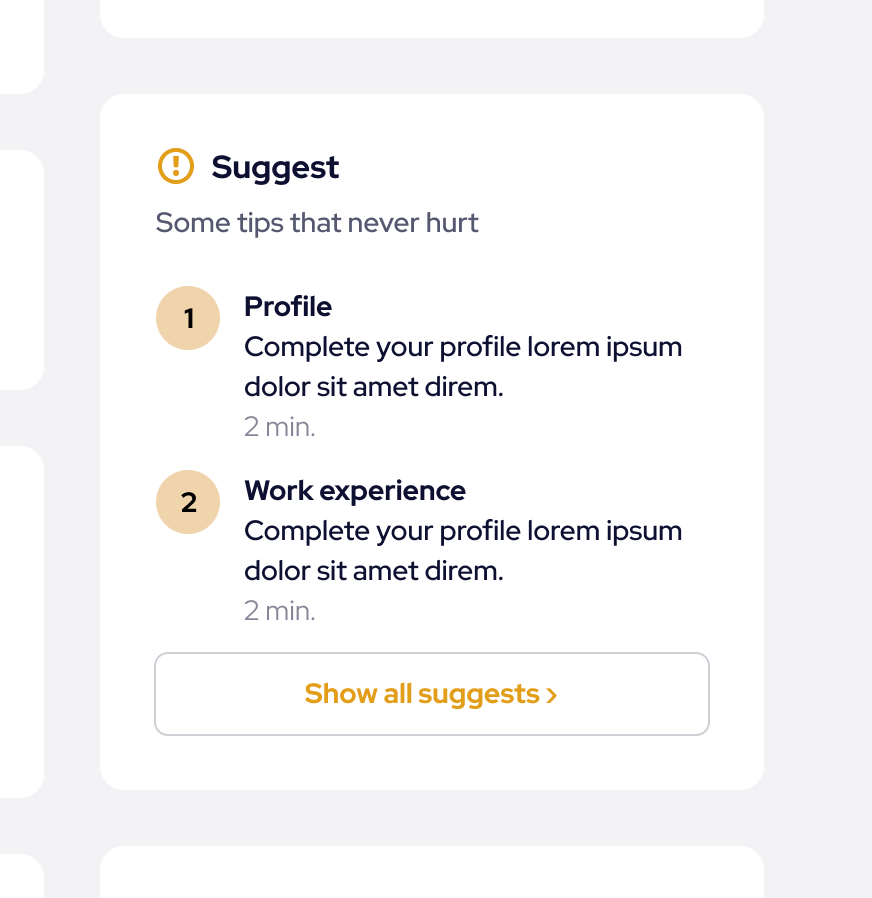Open the Work experience suggestion title

click(355, 490)
